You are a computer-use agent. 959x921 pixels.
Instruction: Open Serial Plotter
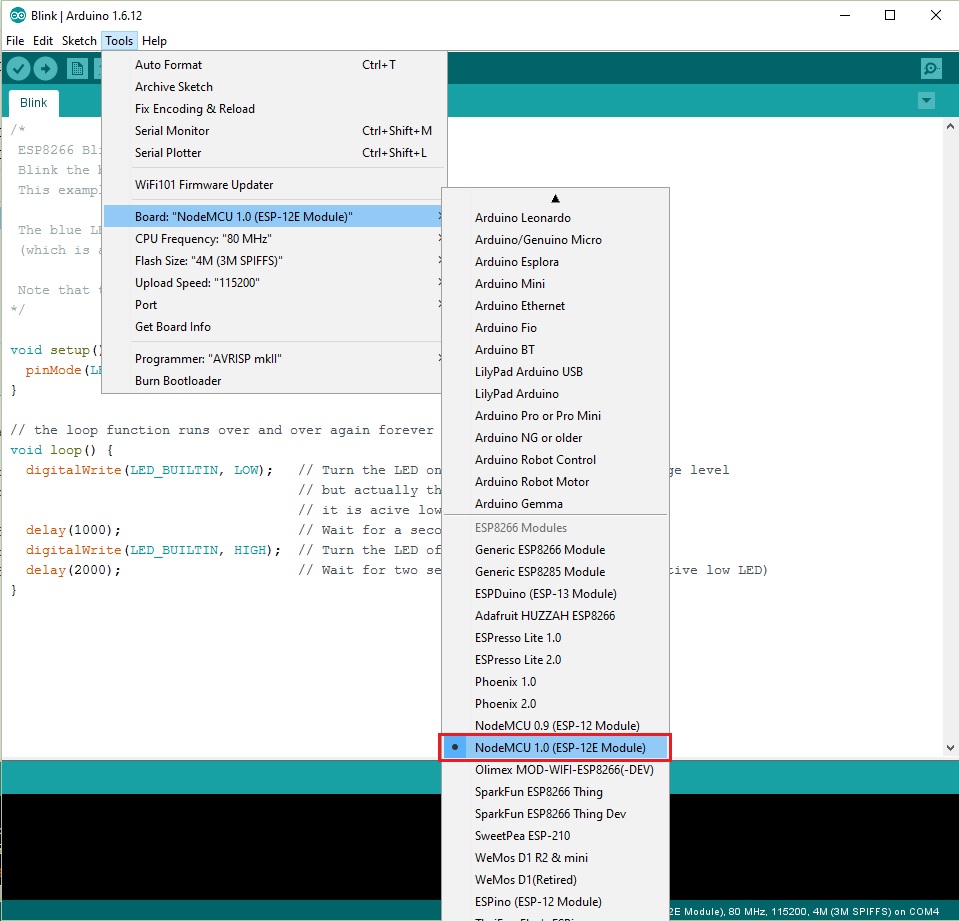[x=273, y=153]
